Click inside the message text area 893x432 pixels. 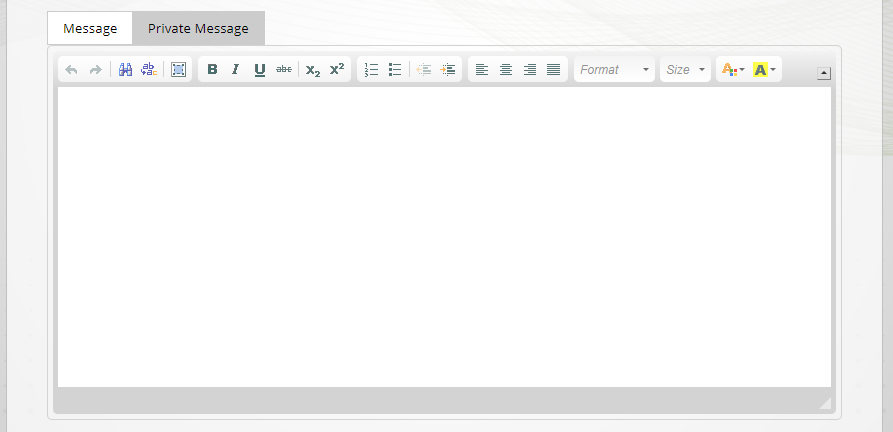coord(444,237)
